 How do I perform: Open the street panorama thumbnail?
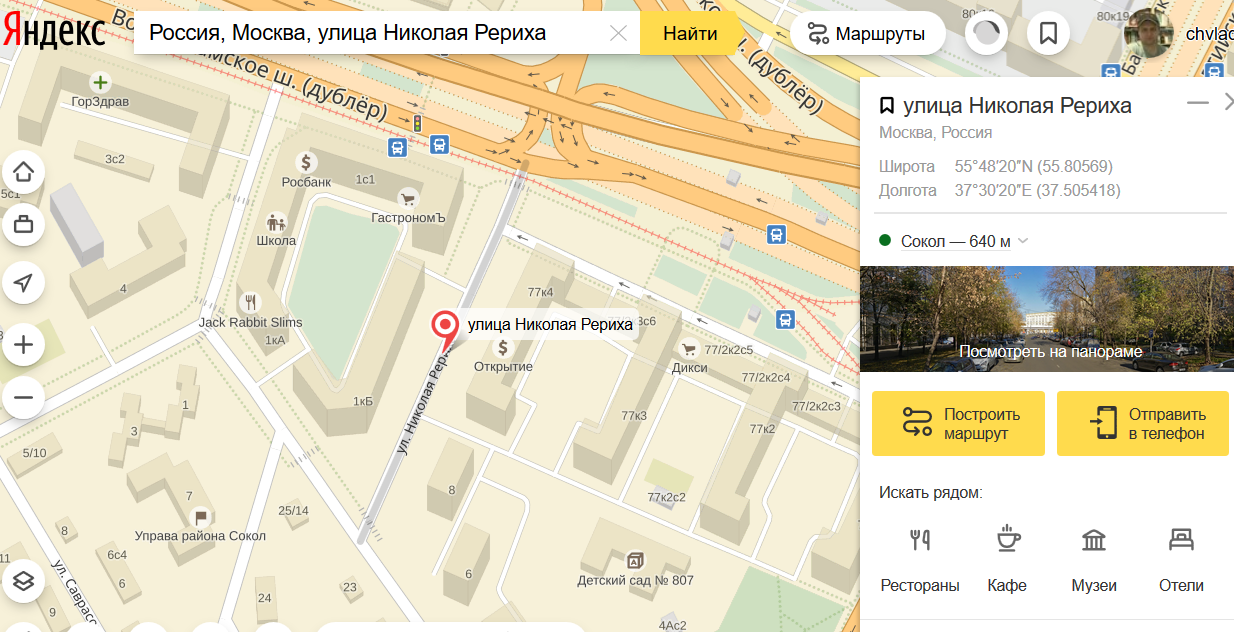click(x=1047, y=318)
